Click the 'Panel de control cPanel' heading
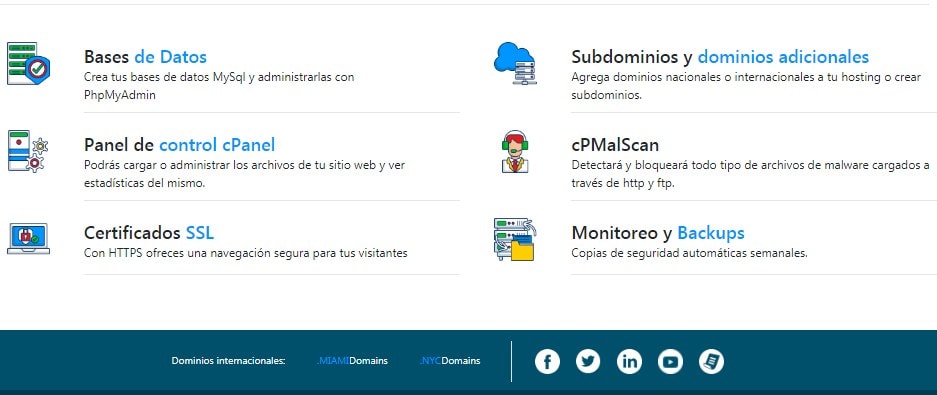The image size is (937, 395). (x=179, y=145)
